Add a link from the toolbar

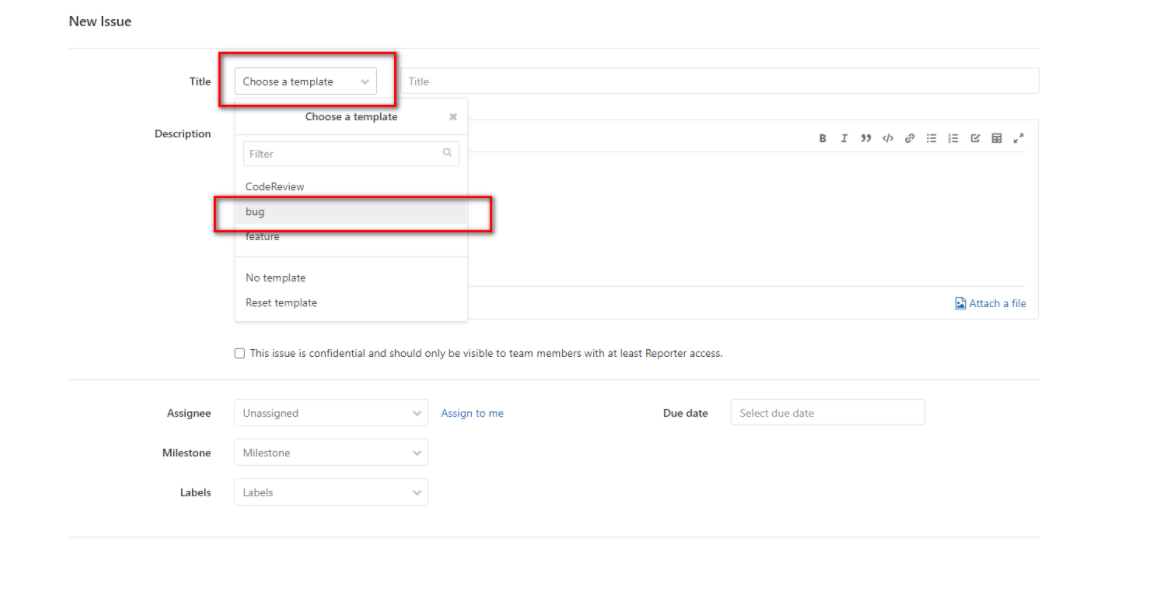(x=910, y=138)
